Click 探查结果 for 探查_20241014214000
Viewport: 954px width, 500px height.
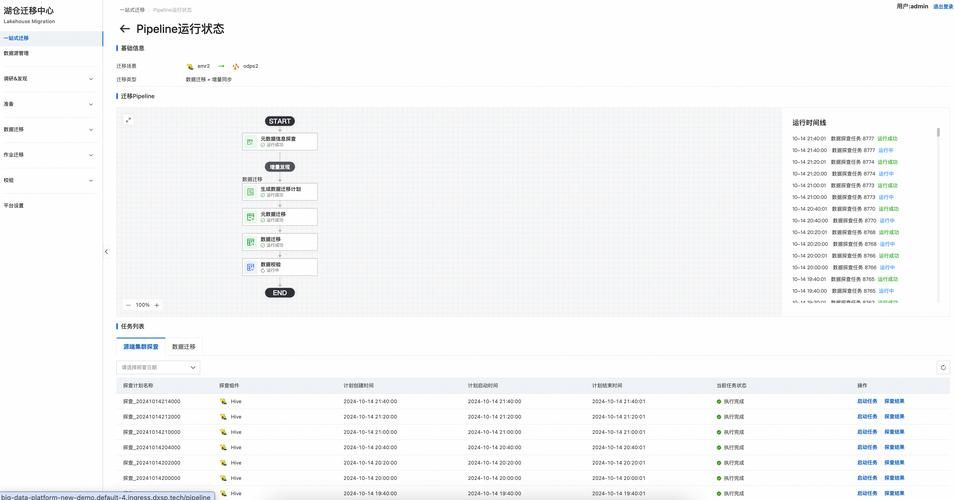click(x=894, y=401)
